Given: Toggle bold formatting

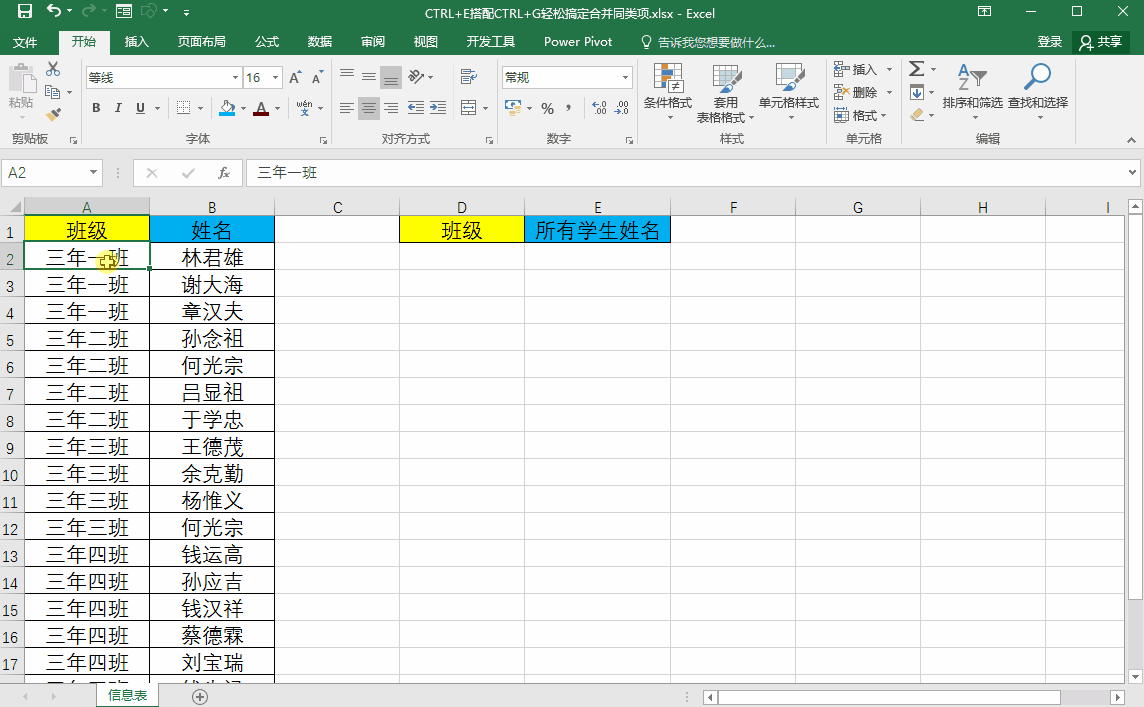Looking at the screenshot, I should 96,108.
